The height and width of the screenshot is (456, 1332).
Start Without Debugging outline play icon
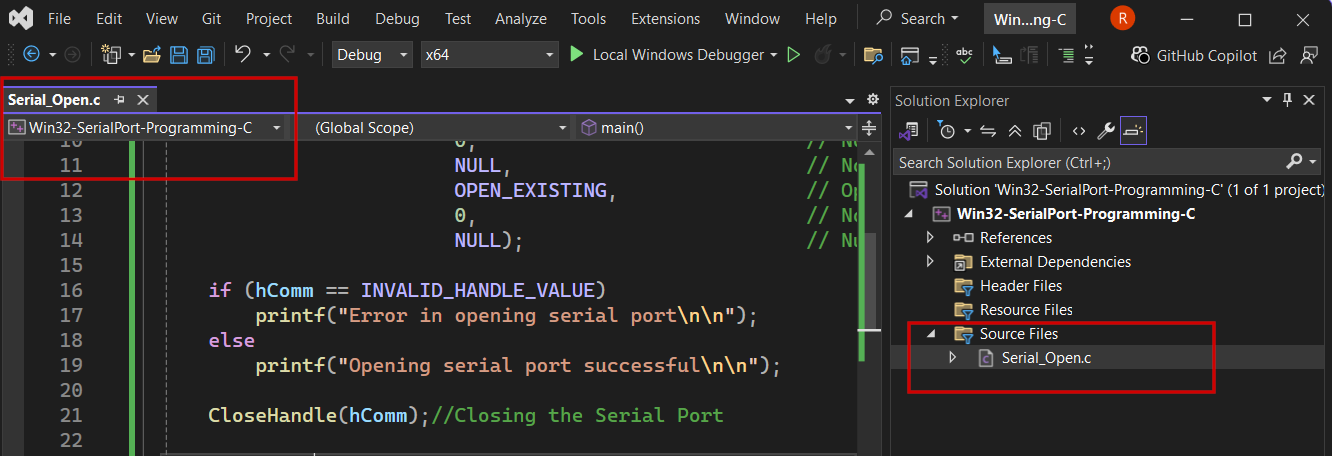point(794,55)
